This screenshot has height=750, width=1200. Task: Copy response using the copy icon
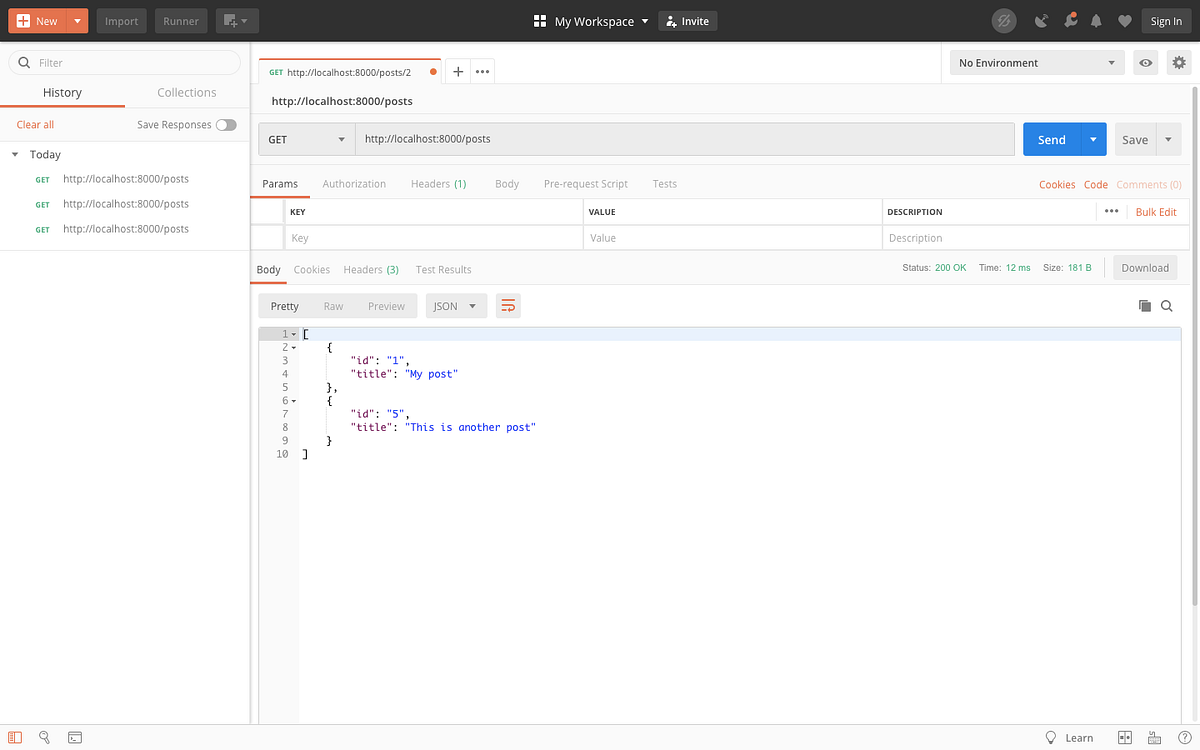coord(1145,306)
